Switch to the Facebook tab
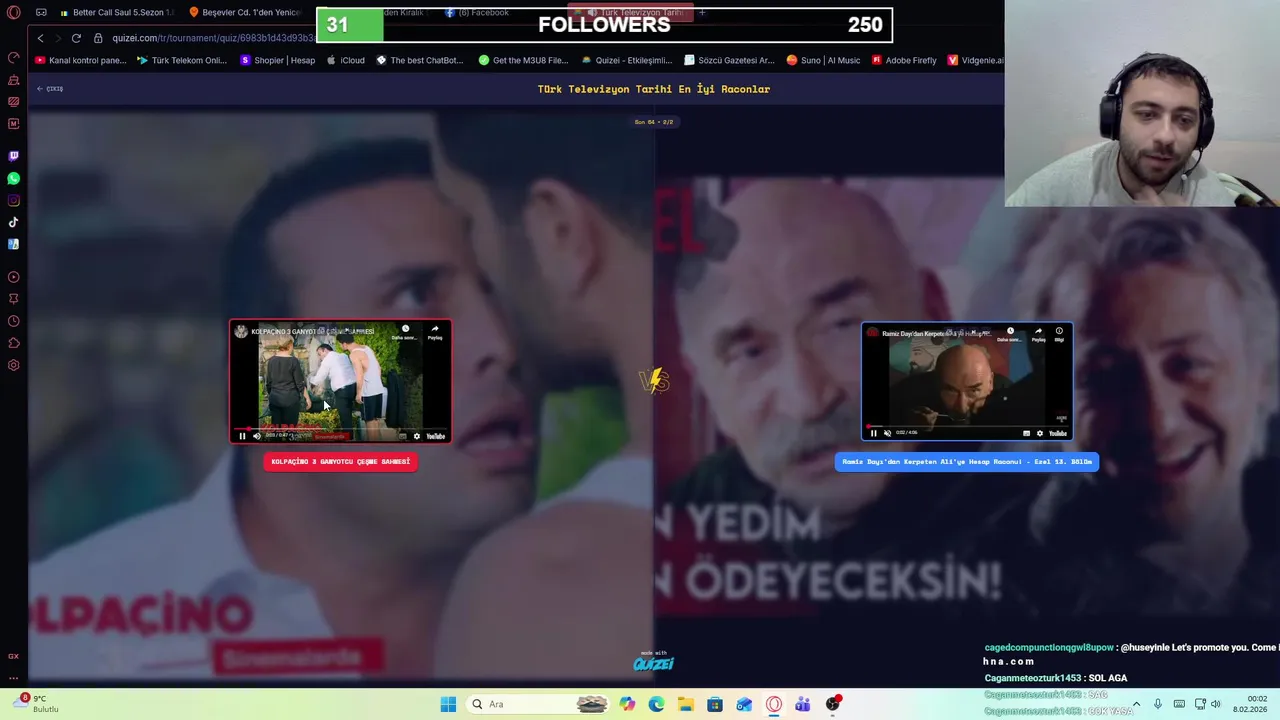 (478, 13)
